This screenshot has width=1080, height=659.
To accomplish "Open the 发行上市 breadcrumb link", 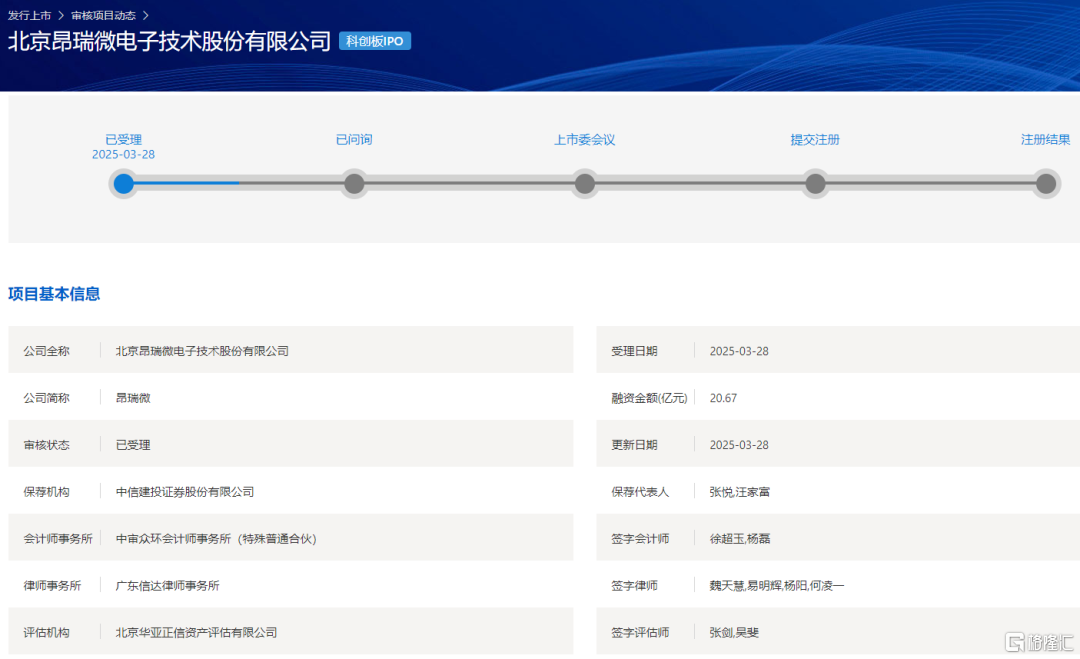I will click(30, 15).
